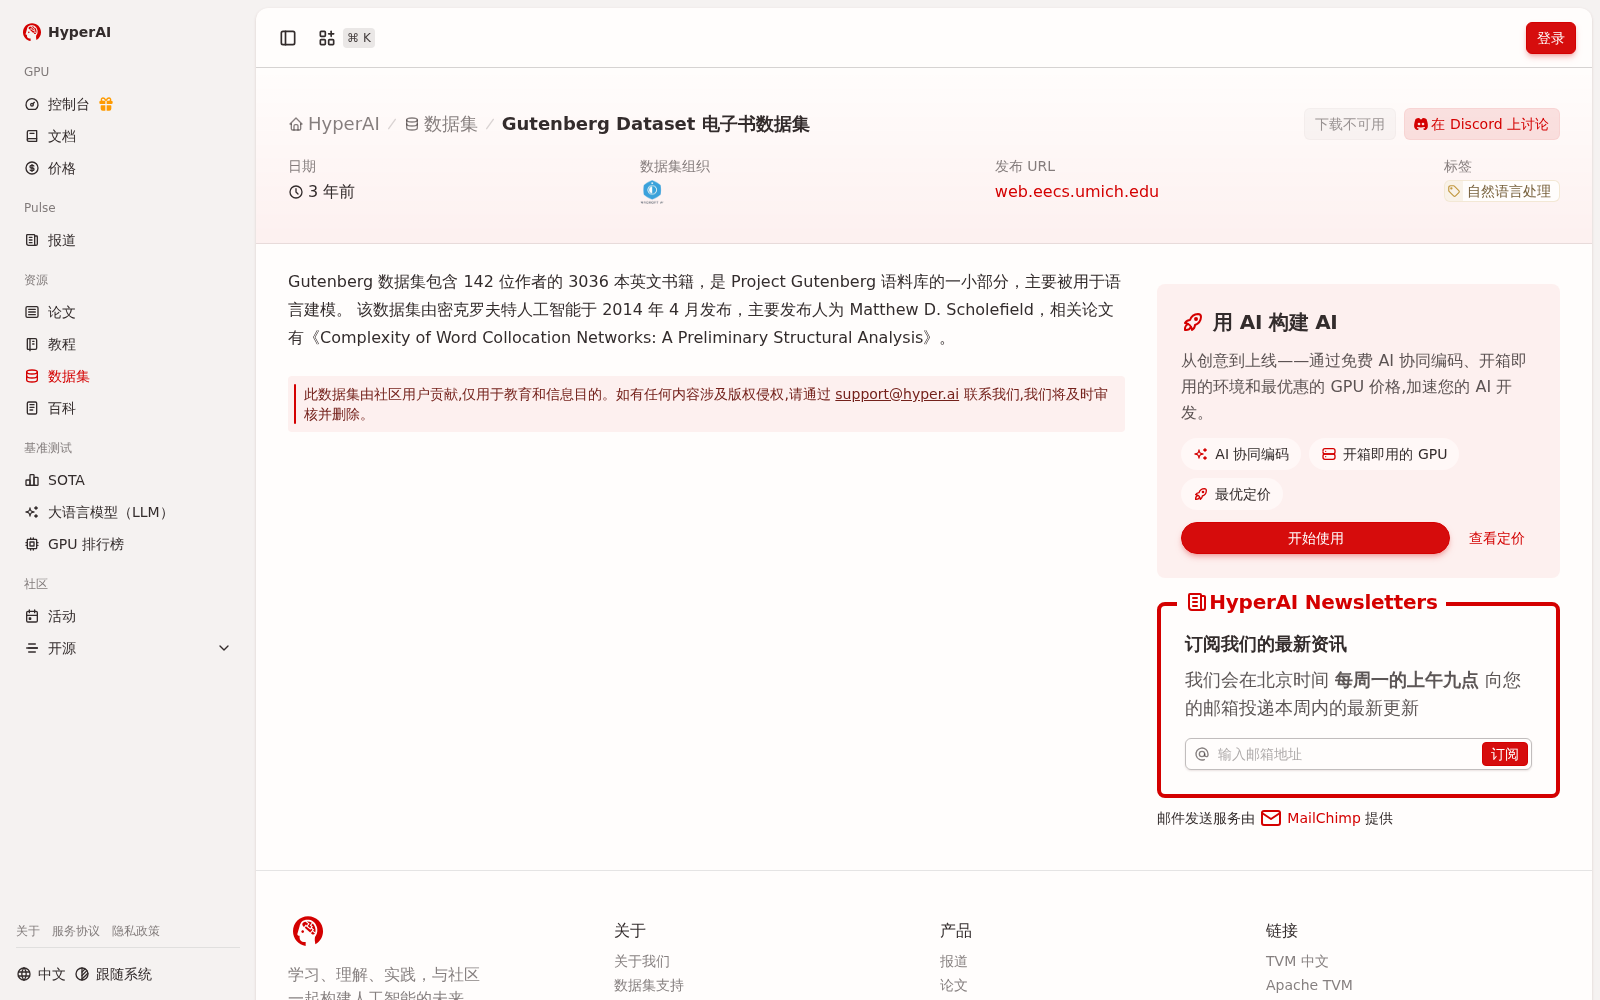Click the 开源 list icon
The height and width of the screenshot is (1000, 1600).
32,648
